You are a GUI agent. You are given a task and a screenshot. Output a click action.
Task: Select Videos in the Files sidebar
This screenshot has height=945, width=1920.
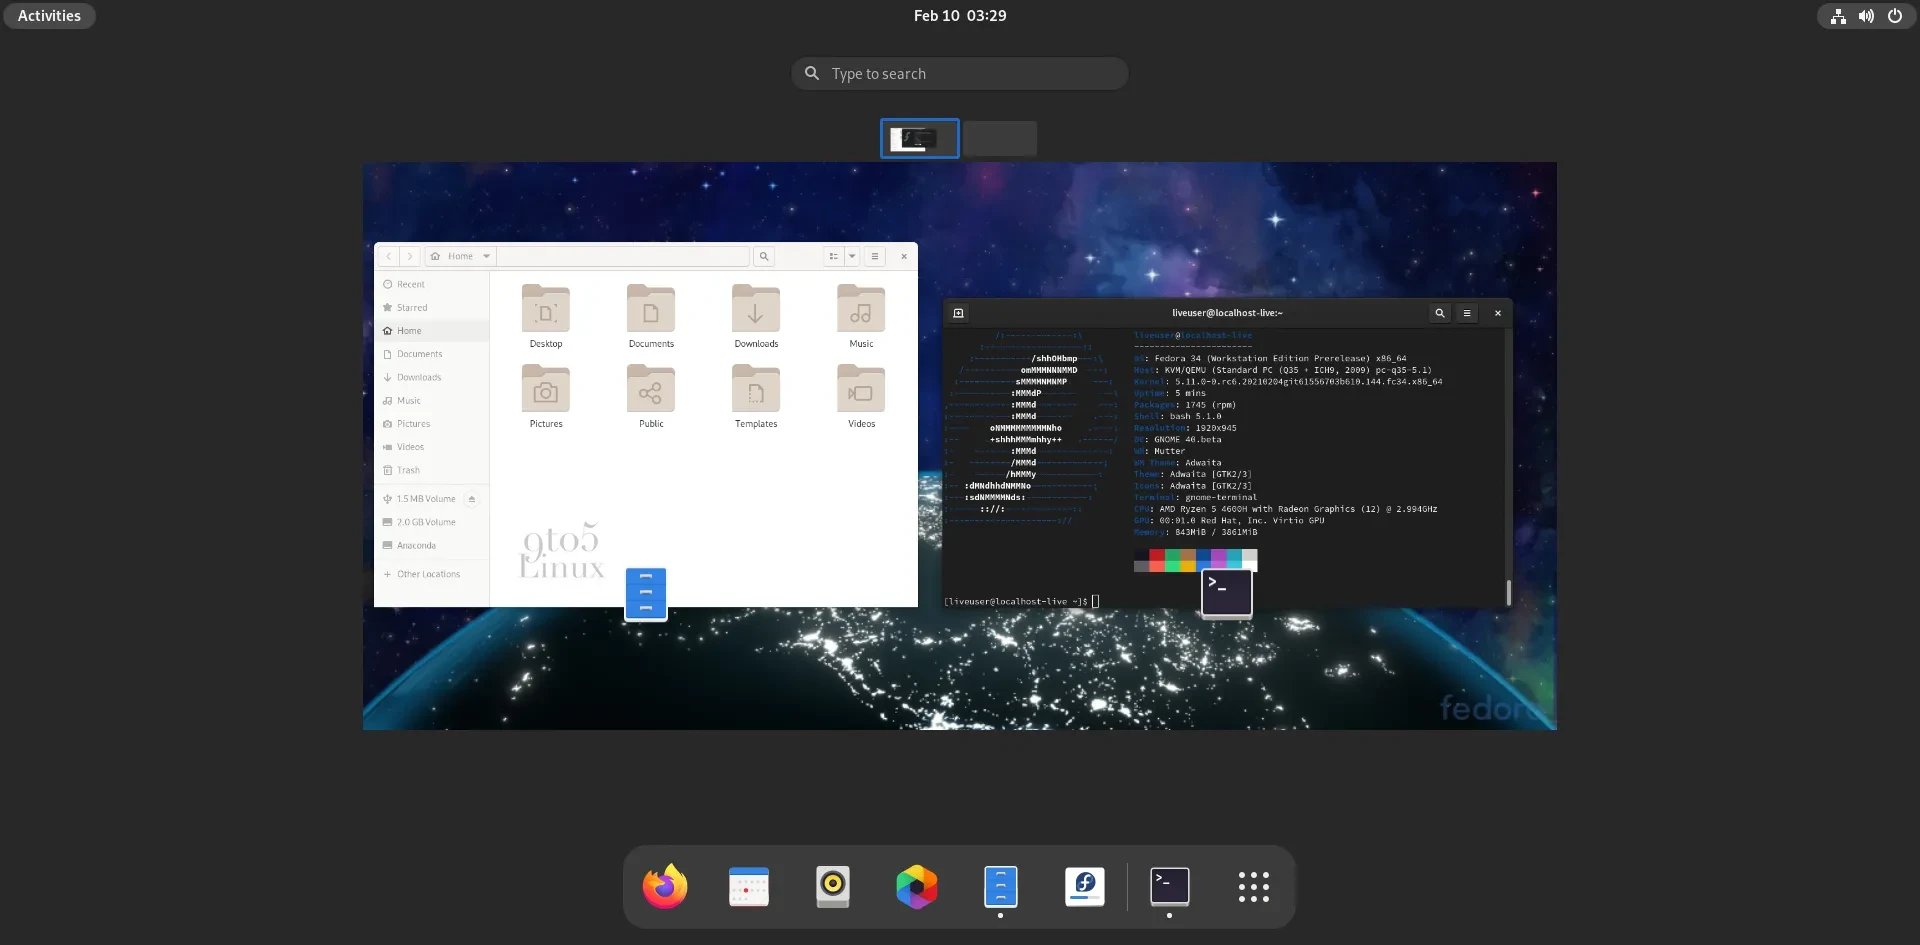point(432,447)
